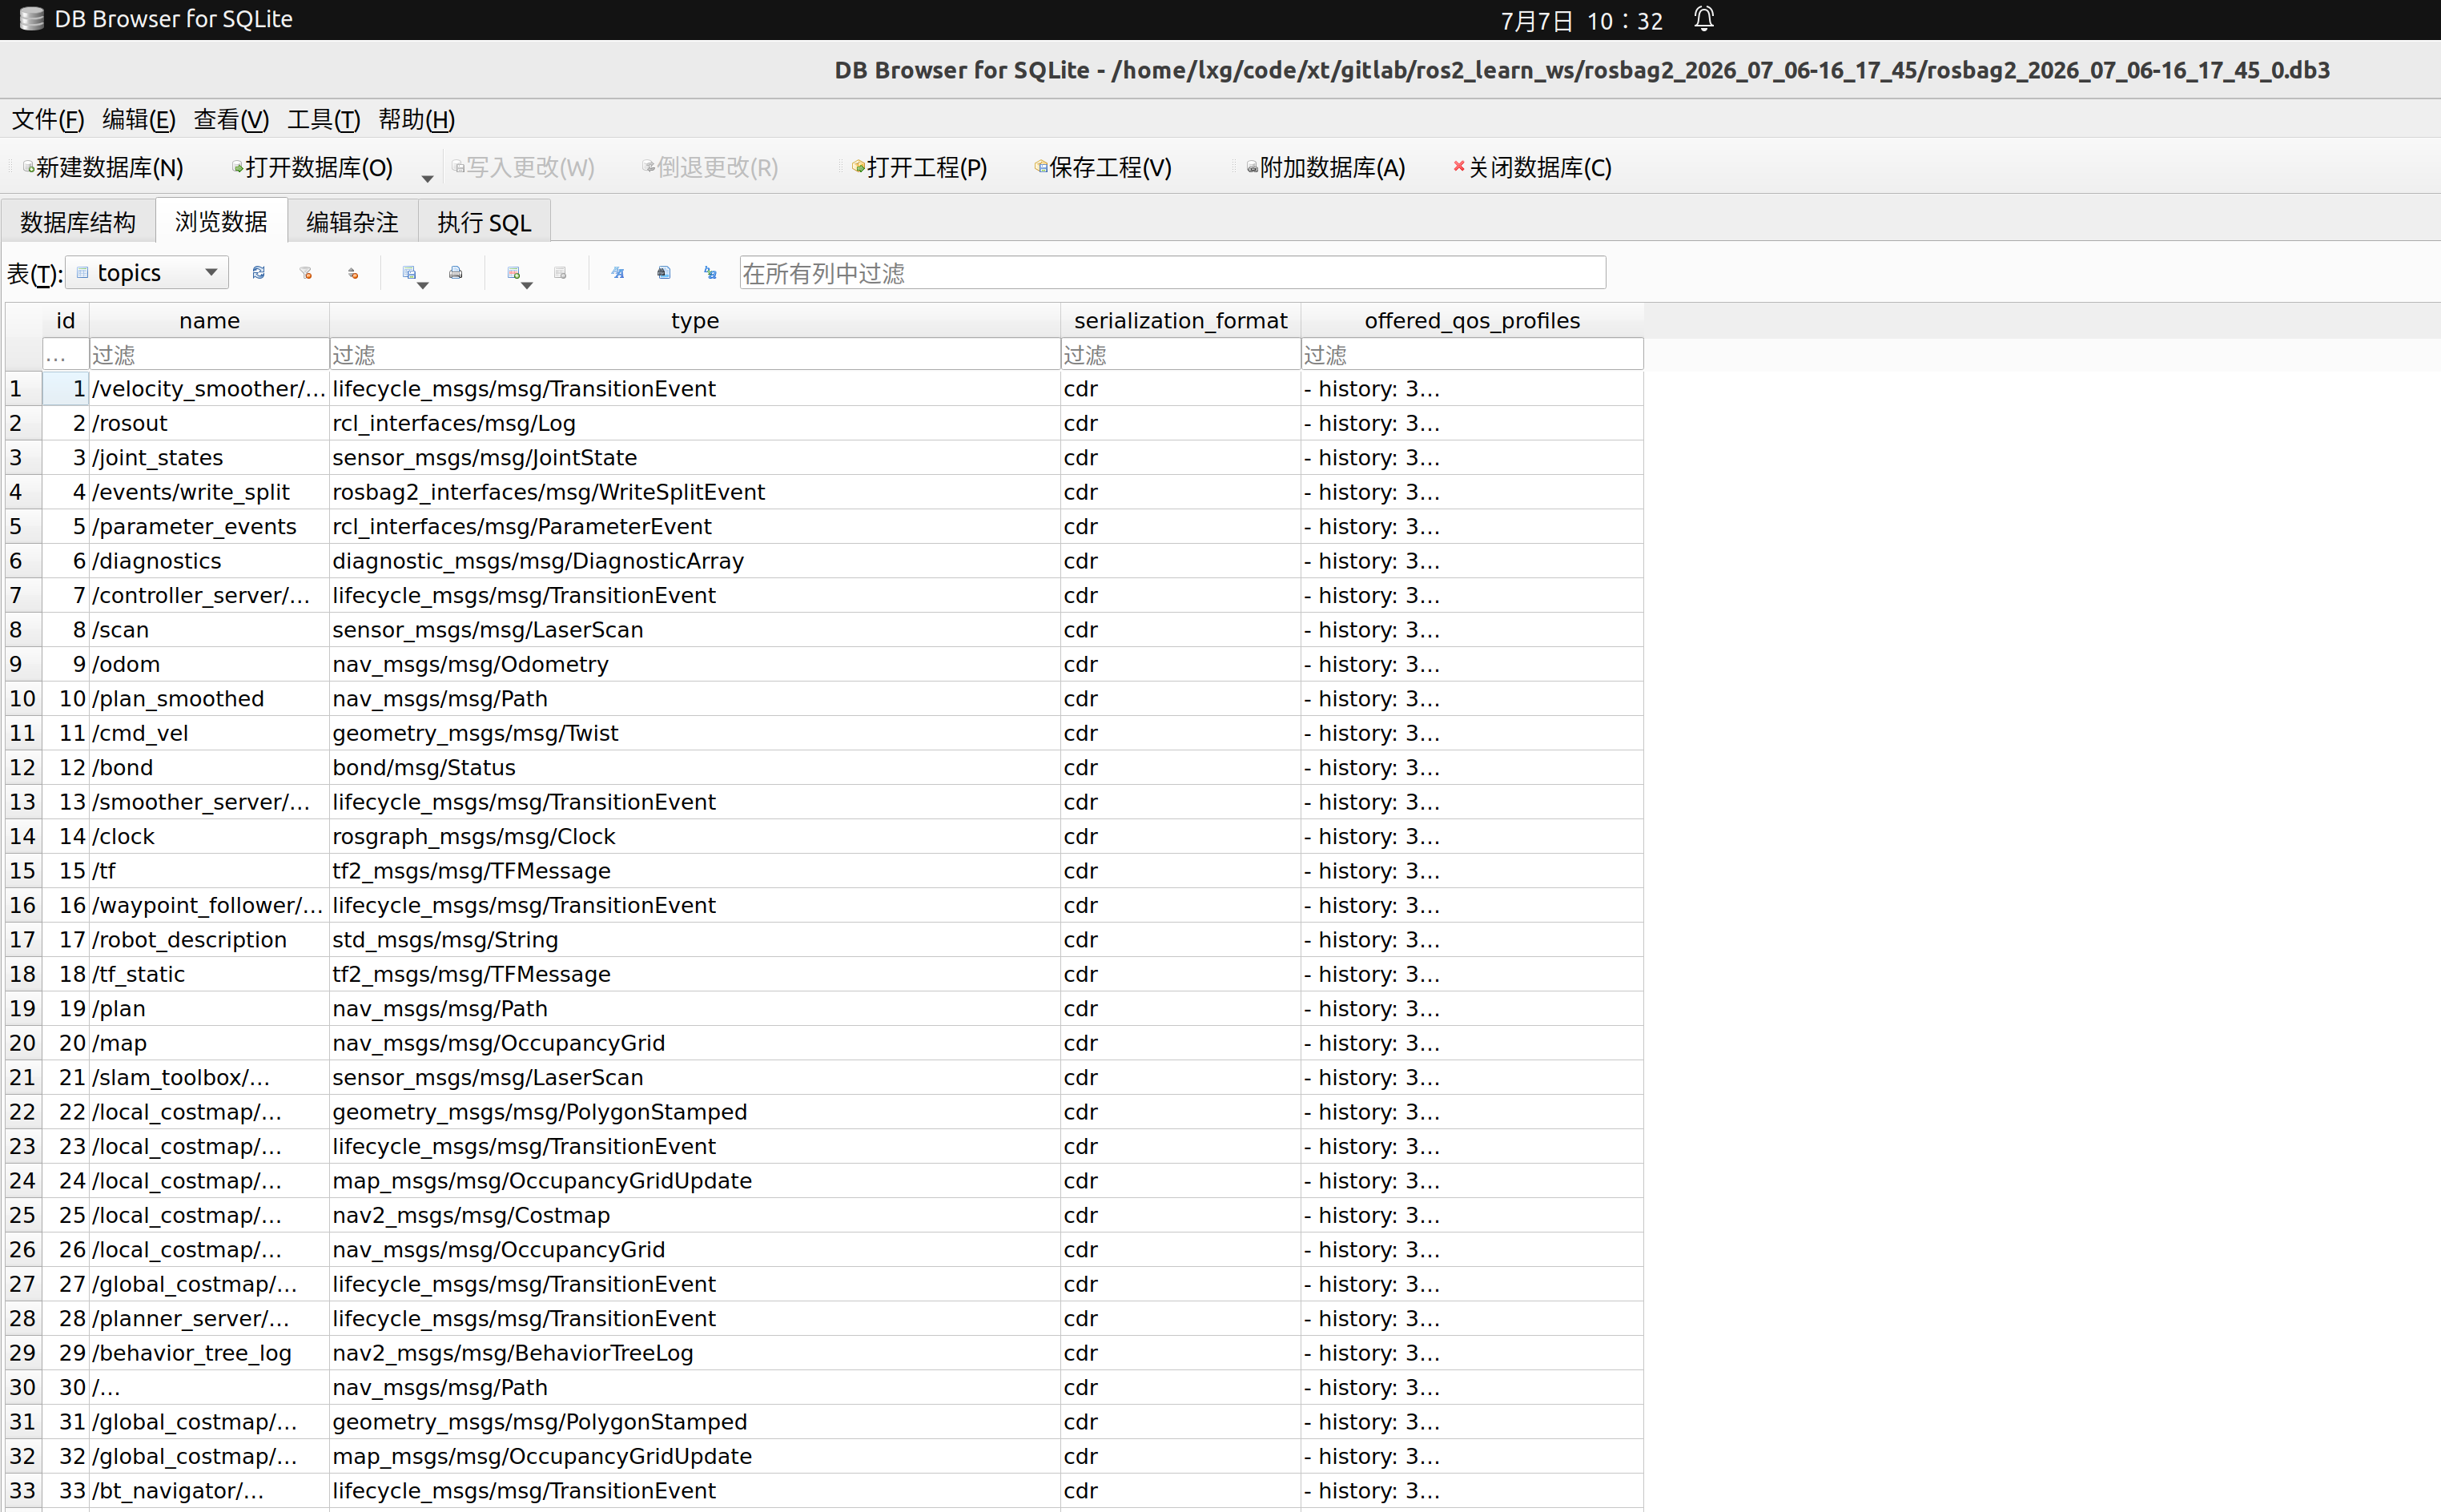Click the date and time in top bar

pyautogui.click(x=1581, y=21)
